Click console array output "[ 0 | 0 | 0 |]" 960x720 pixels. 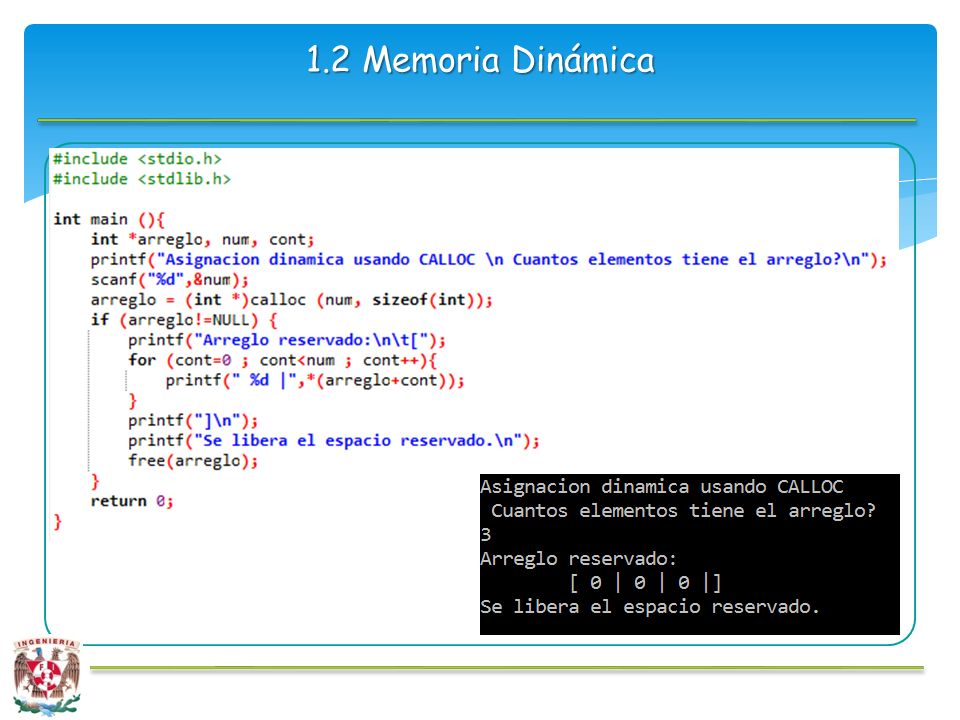tap(645, 583)
